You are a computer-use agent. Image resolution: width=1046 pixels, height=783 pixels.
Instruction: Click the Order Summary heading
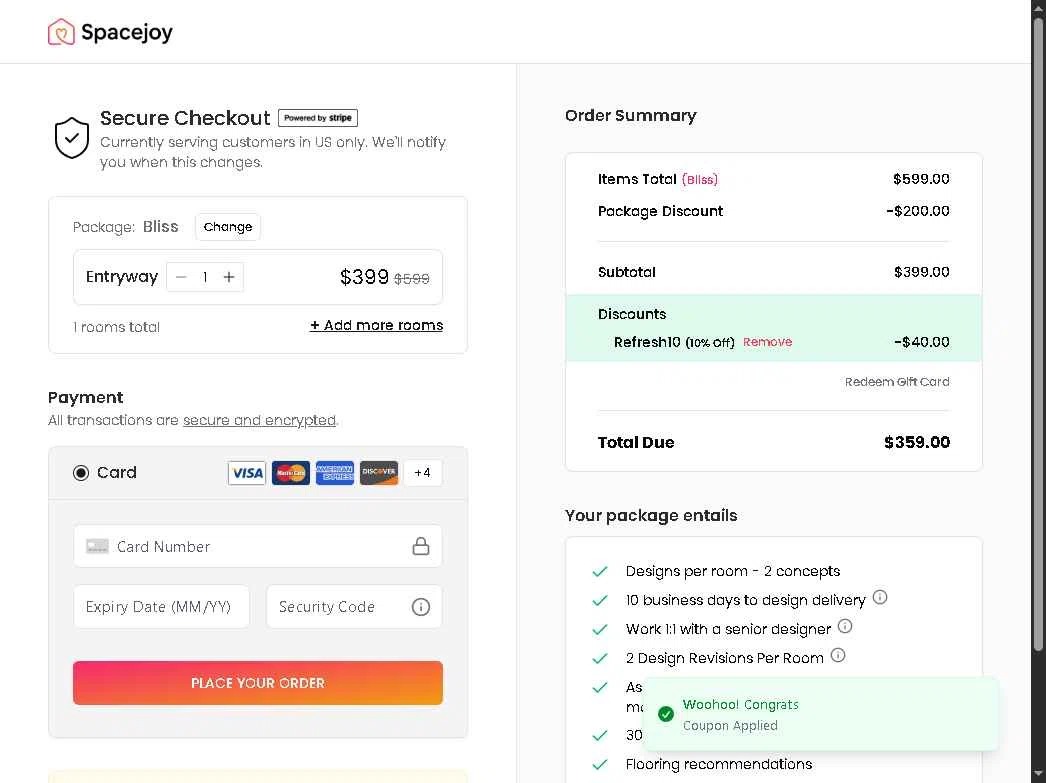click(630, 115)
